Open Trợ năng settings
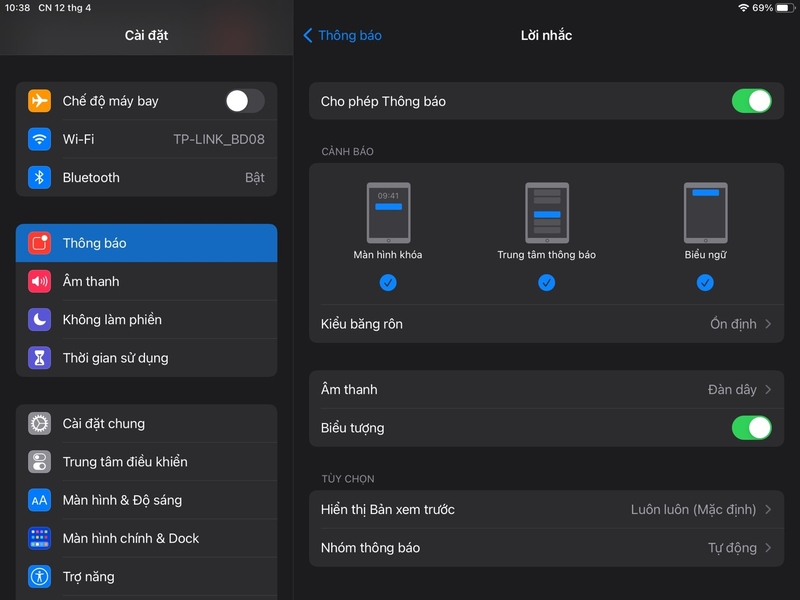Viewport: 800px width, 600px height. 146,577
